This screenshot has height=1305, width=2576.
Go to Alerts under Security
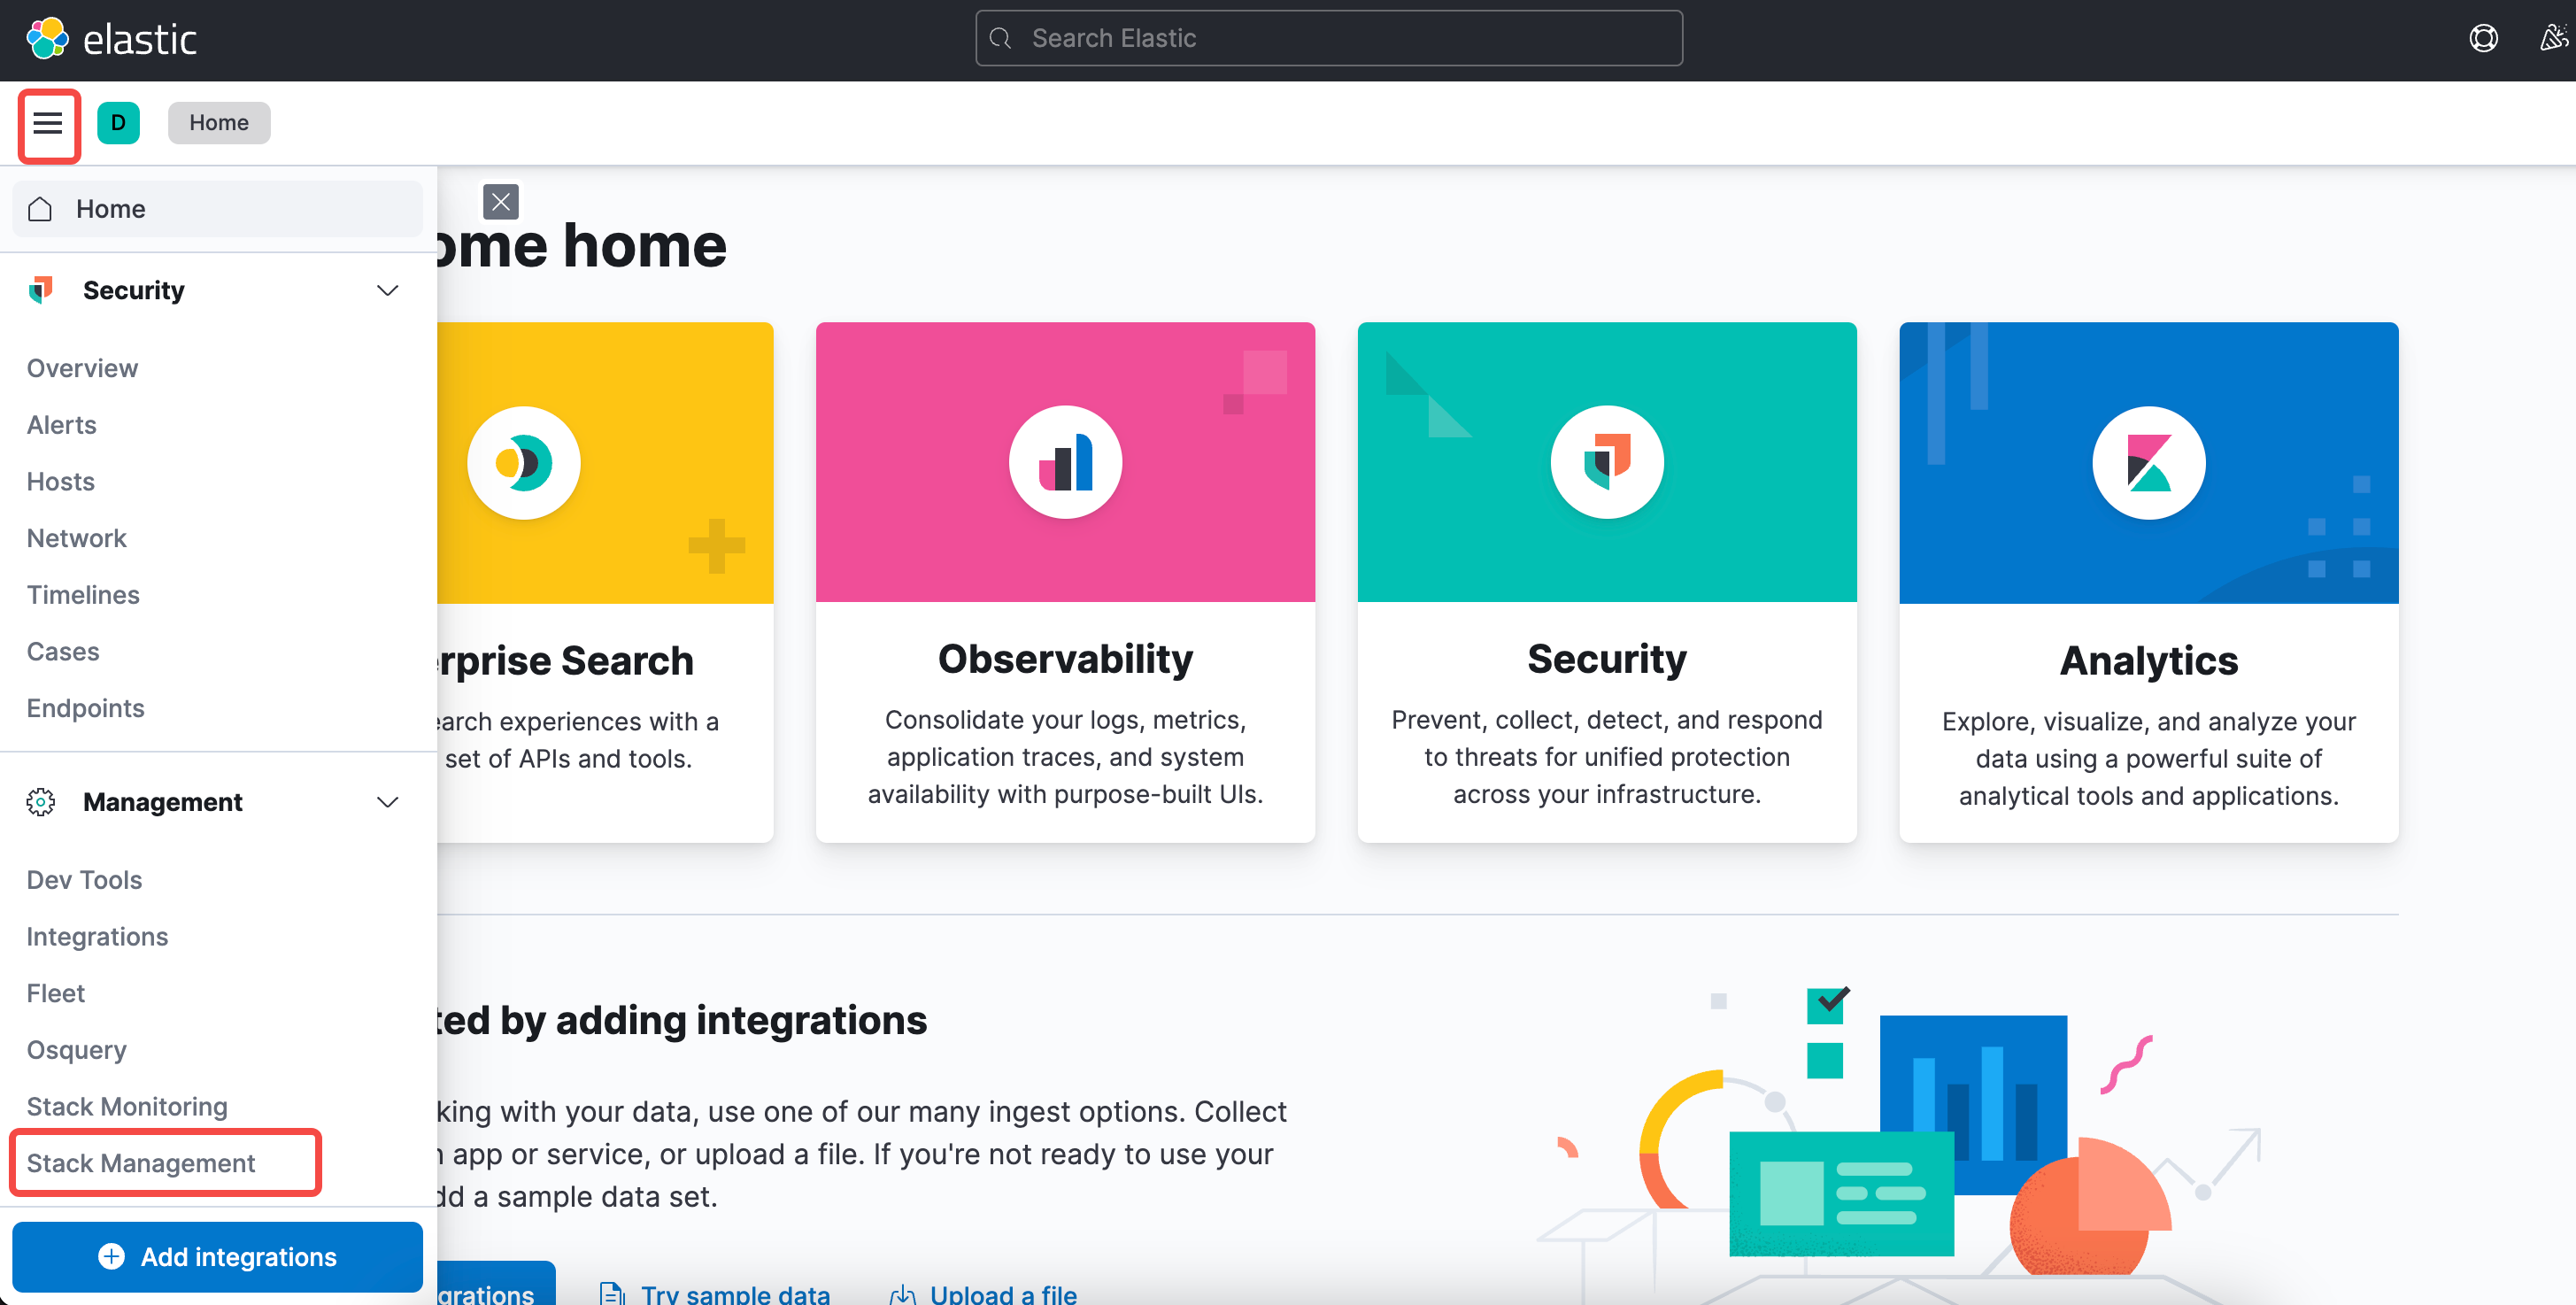pyautogui.click(x=61, y=425)
